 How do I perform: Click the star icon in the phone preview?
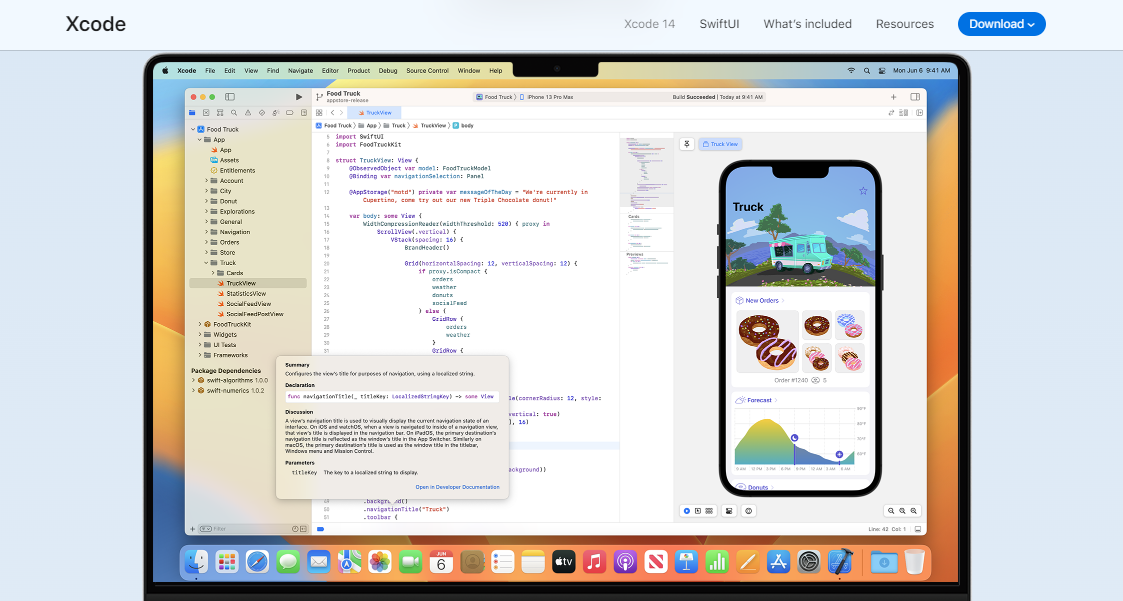point(863,191)
